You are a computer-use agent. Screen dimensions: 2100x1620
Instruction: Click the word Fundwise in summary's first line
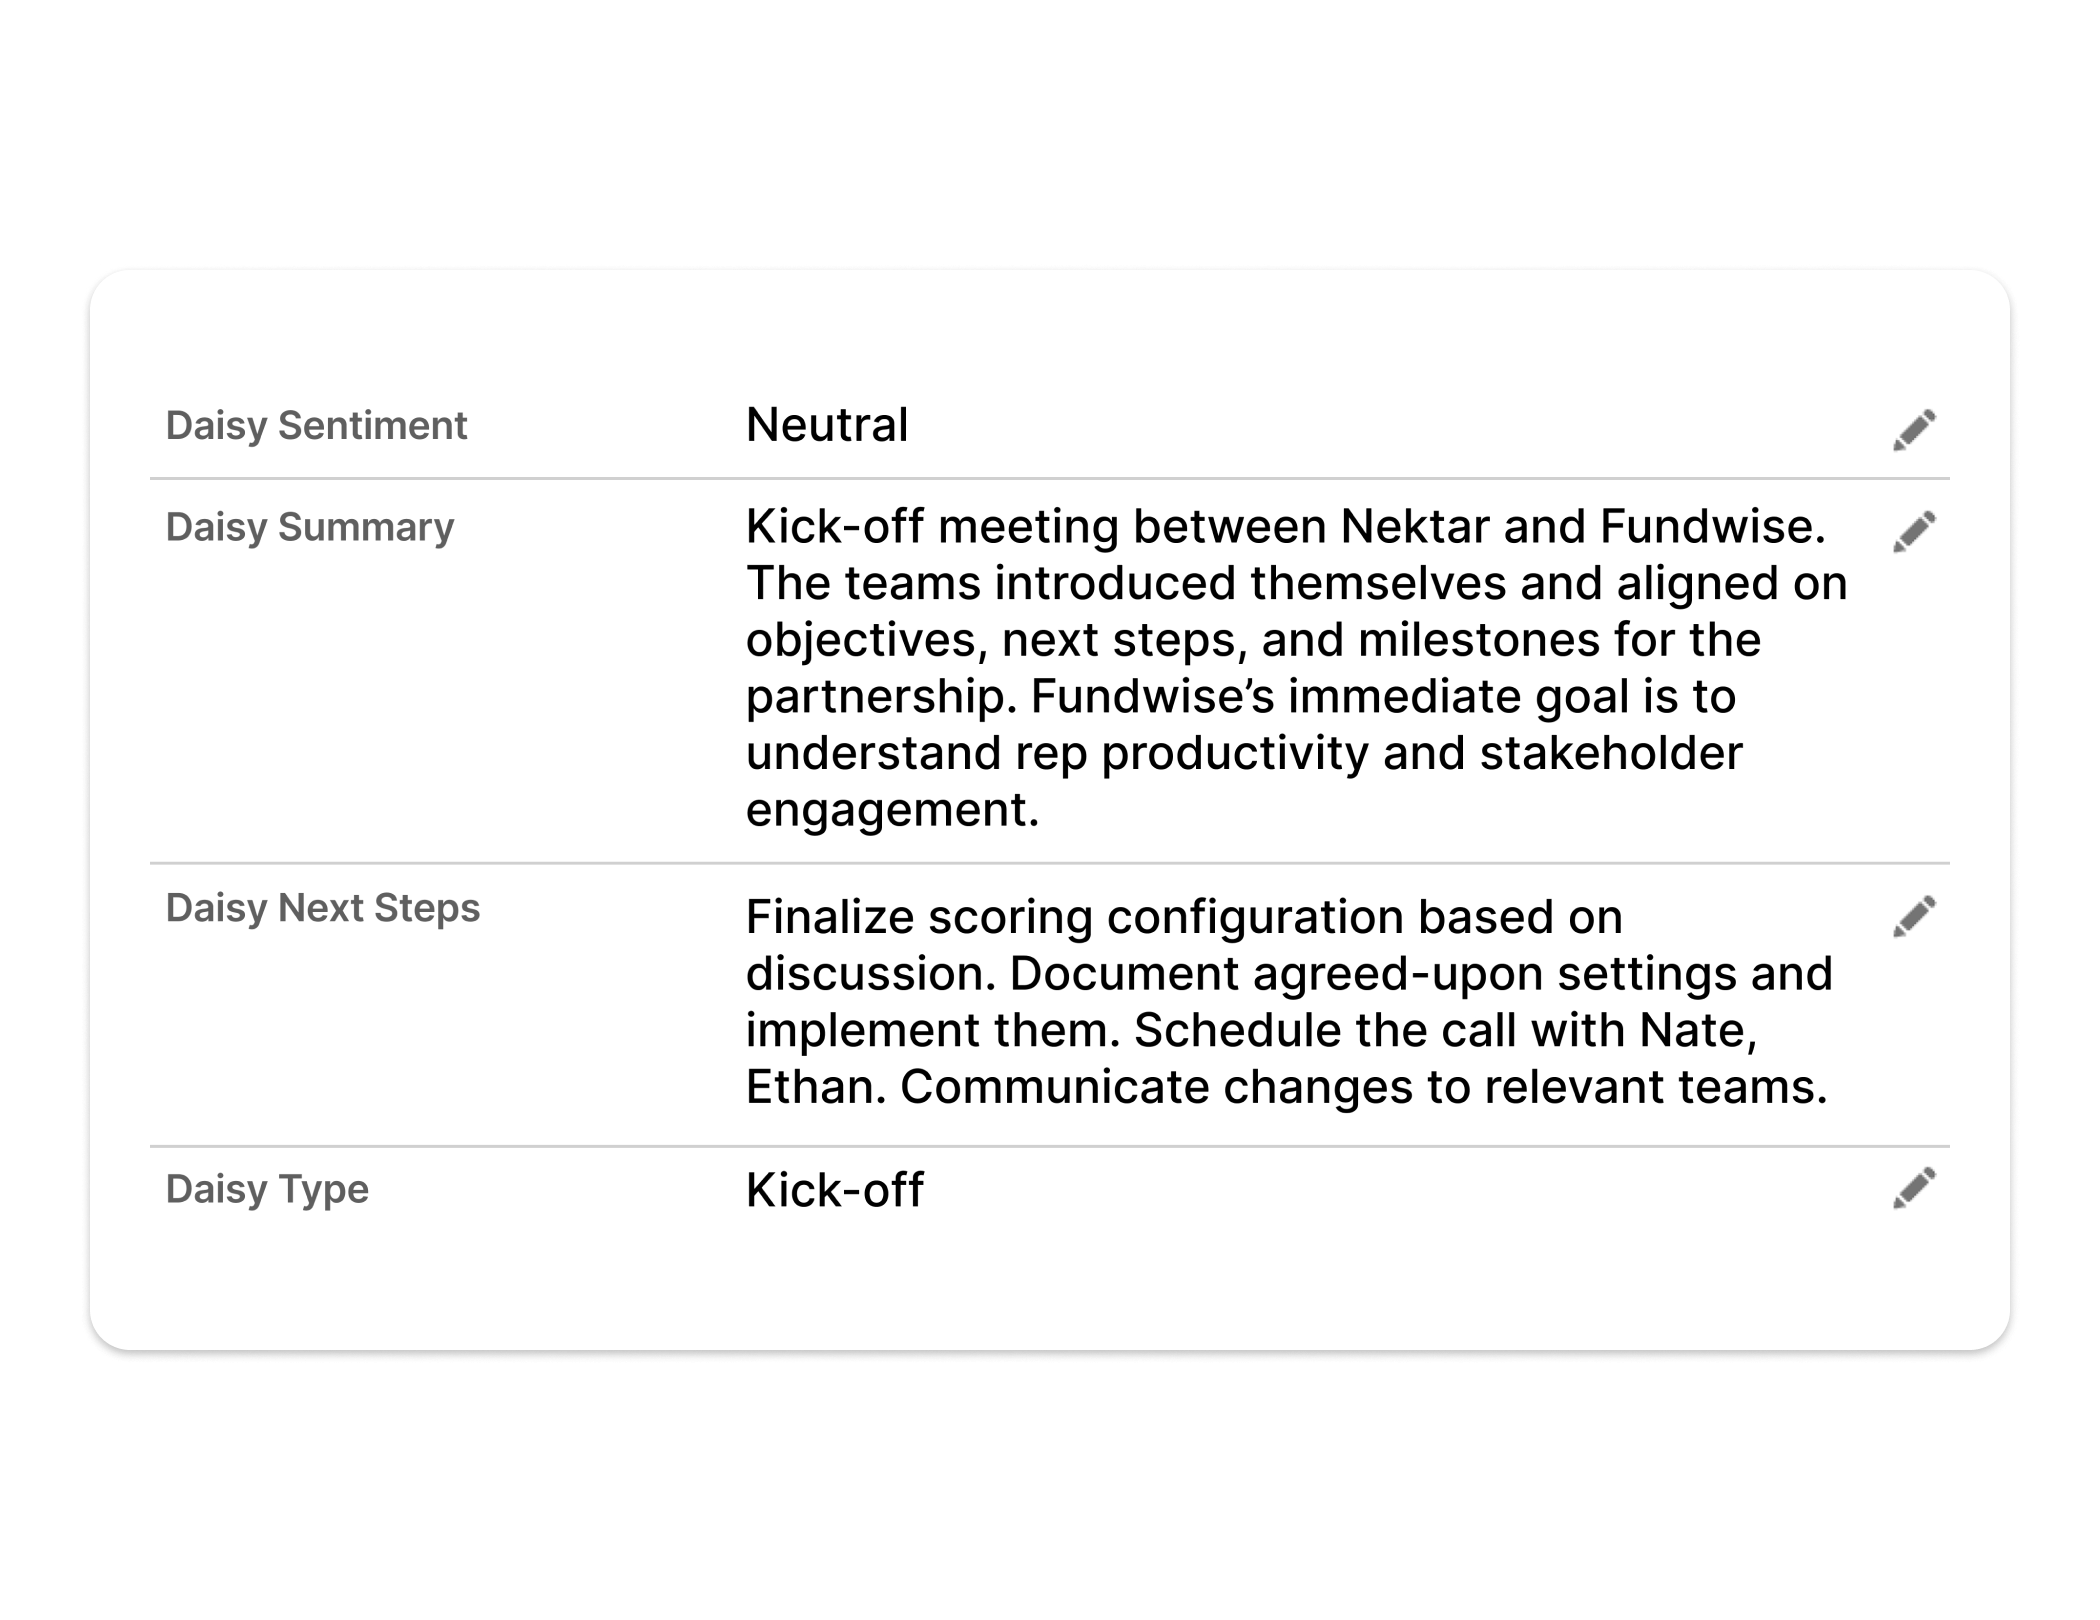click(1706, 527)
